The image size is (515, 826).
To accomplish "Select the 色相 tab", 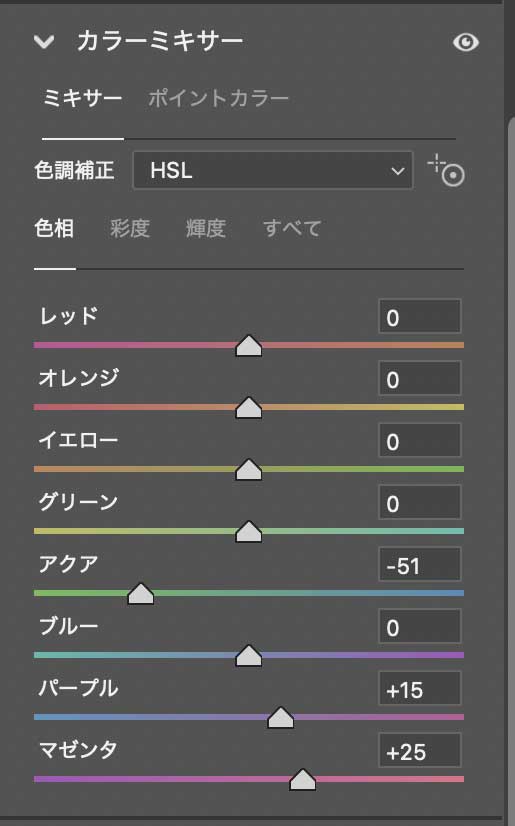I will [54, 228].
